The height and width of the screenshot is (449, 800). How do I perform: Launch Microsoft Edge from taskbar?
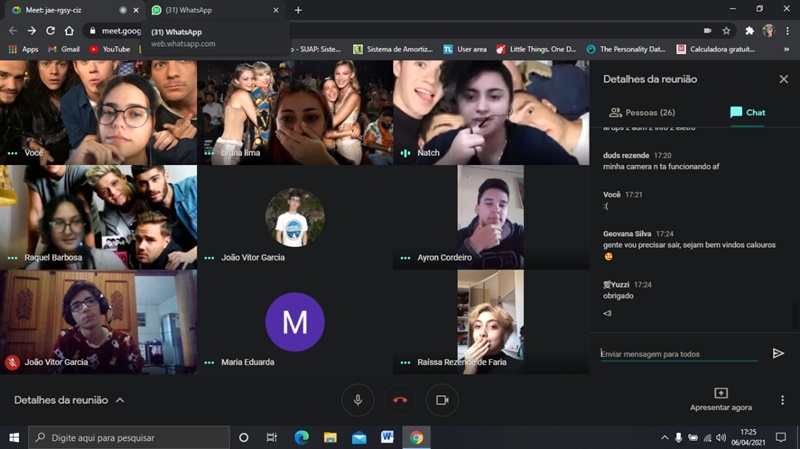[x=302, y=437]
